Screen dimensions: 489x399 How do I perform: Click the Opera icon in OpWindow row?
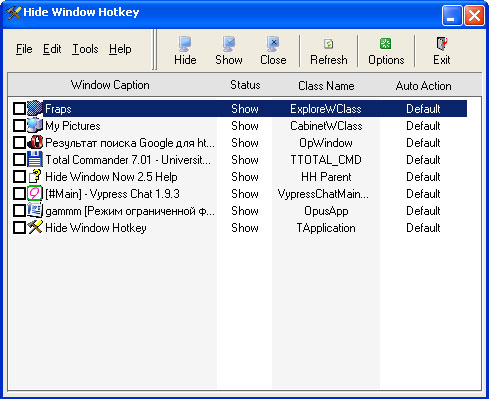(x=35, y=142)
